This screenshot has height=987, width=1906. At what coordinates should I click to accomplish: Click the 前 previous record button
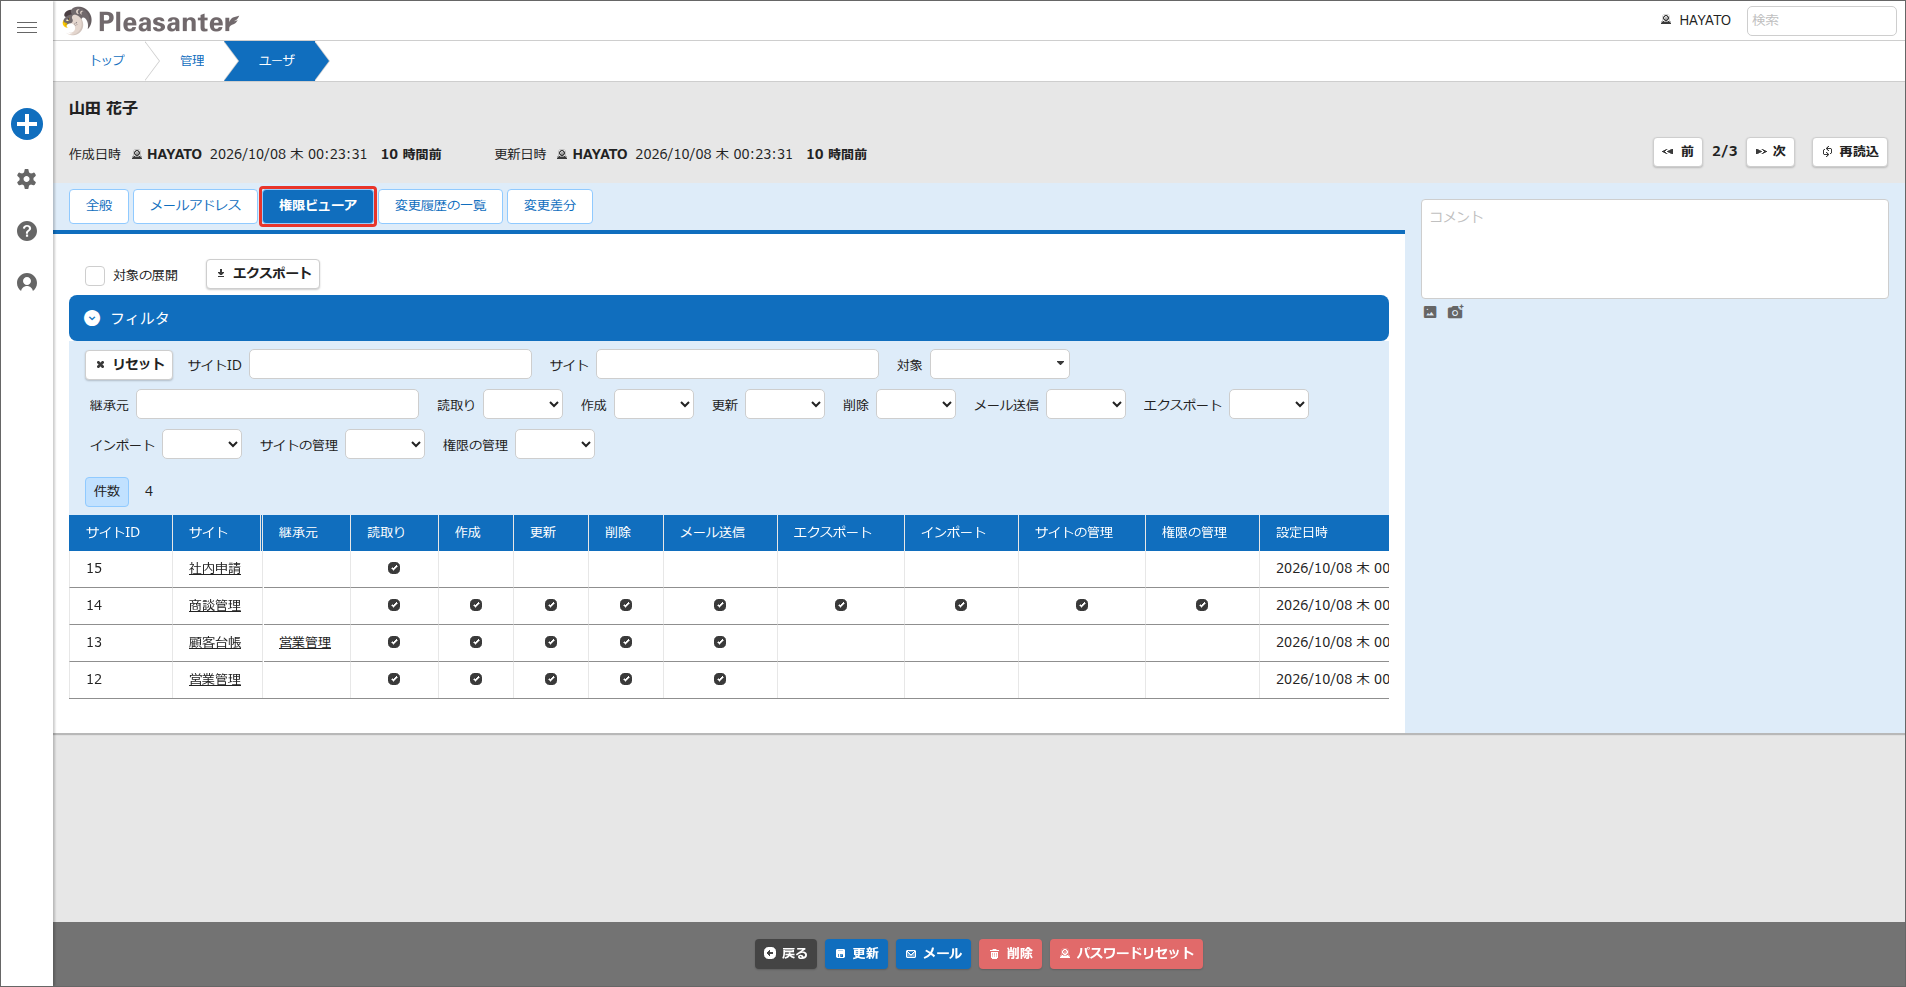coord(1678,152)
